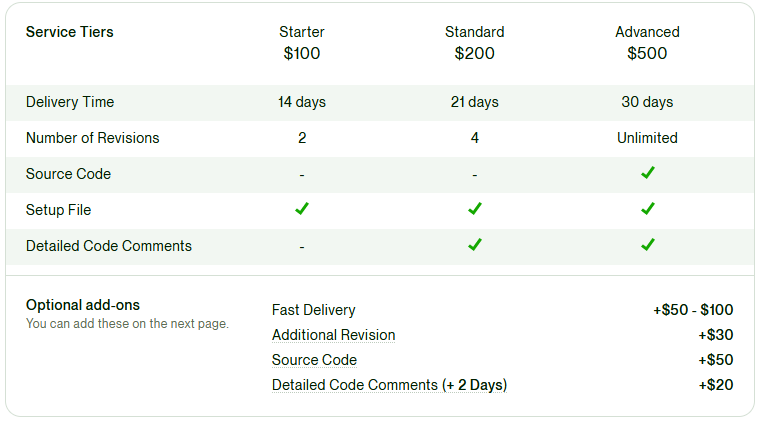Click the $500 Advanced price
This screenshot has width=763, height=424.
[647, 54]
